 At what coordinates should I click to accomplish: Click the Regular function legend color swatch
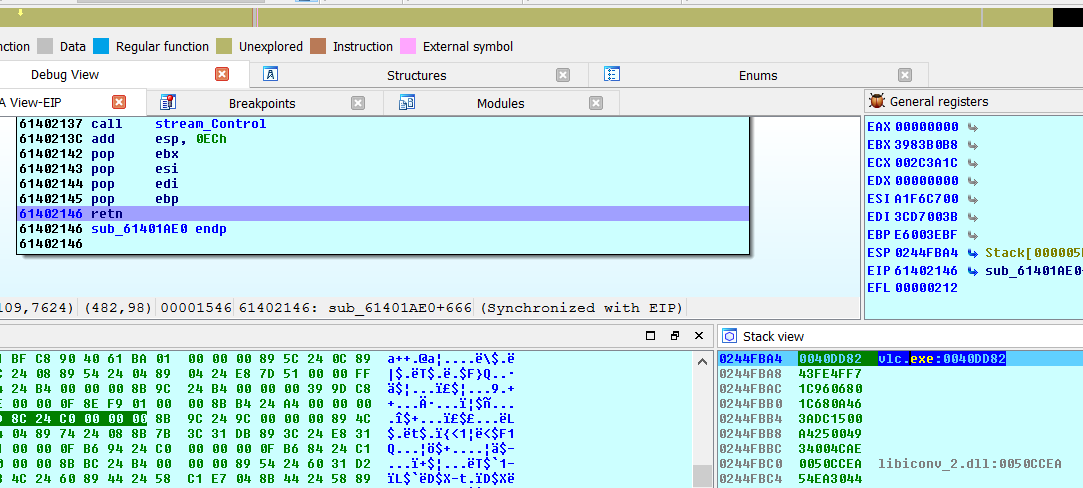[x=101, y=46]
